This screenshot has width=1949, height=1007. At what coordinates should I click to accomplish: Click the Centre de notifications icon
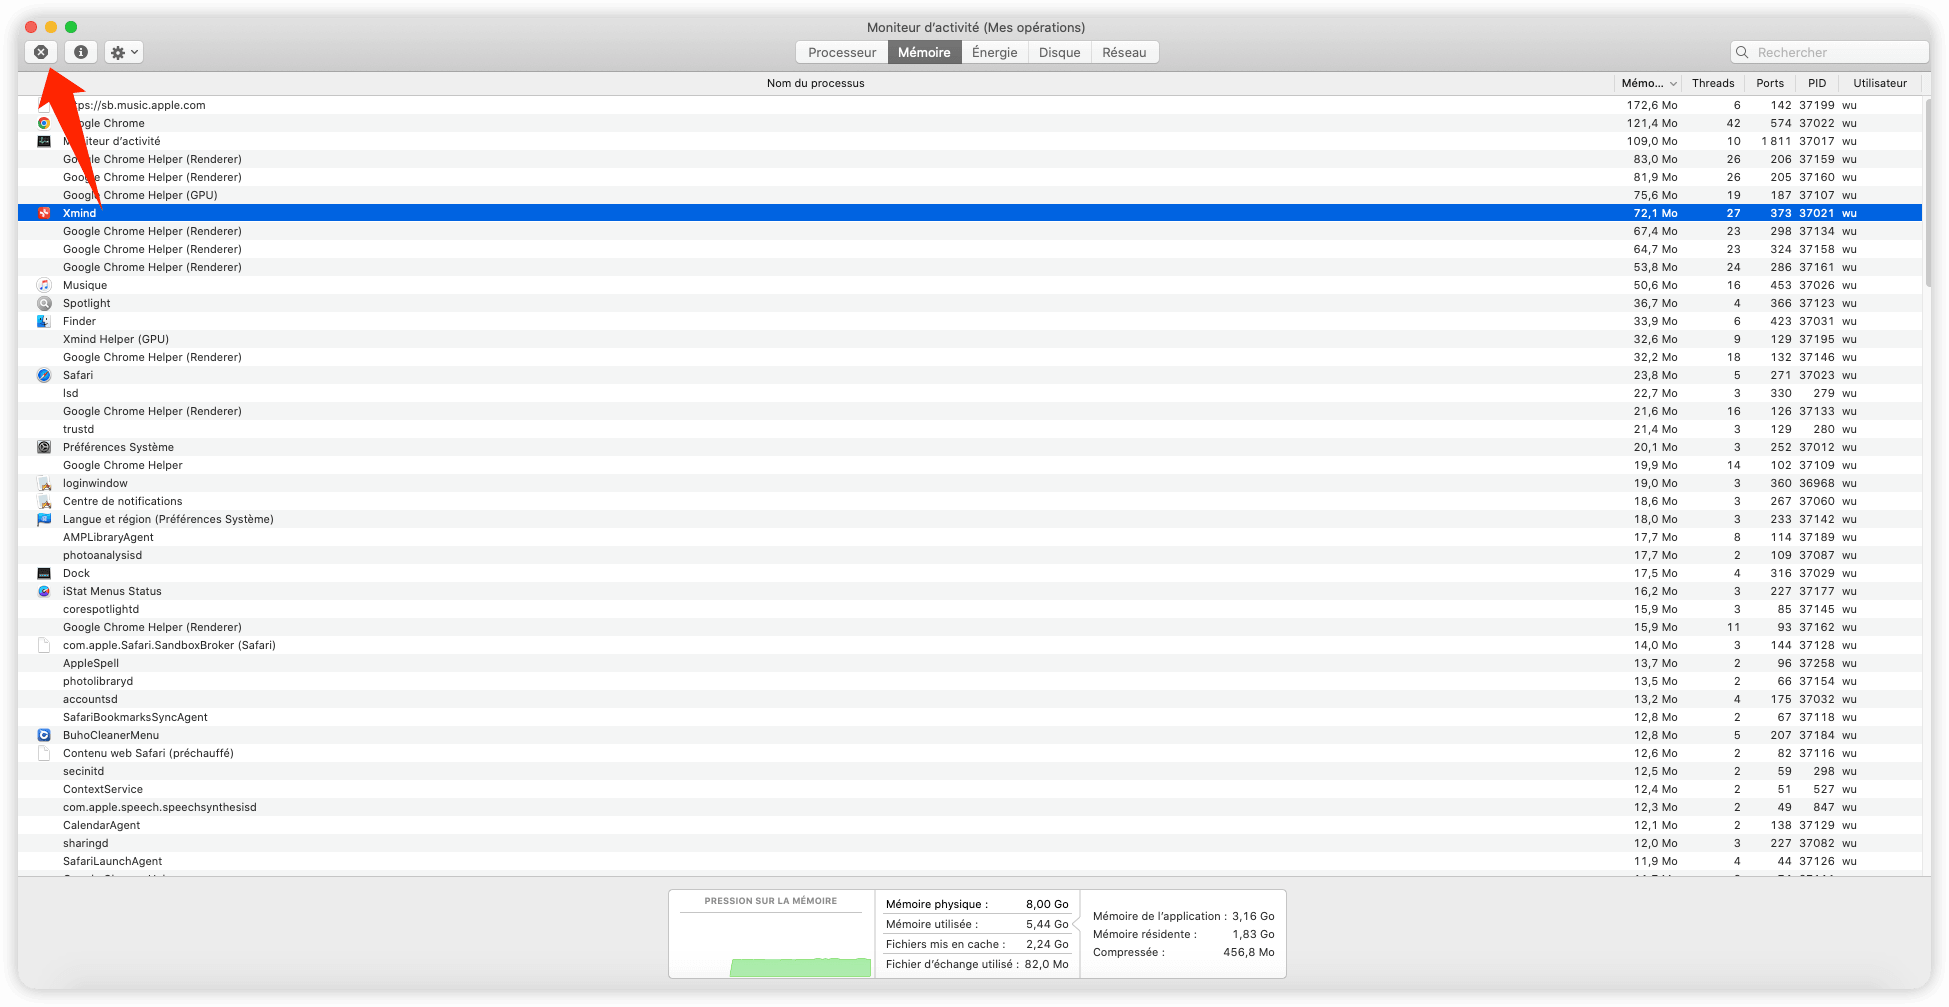pyautogui.click(x=44, y=501)
